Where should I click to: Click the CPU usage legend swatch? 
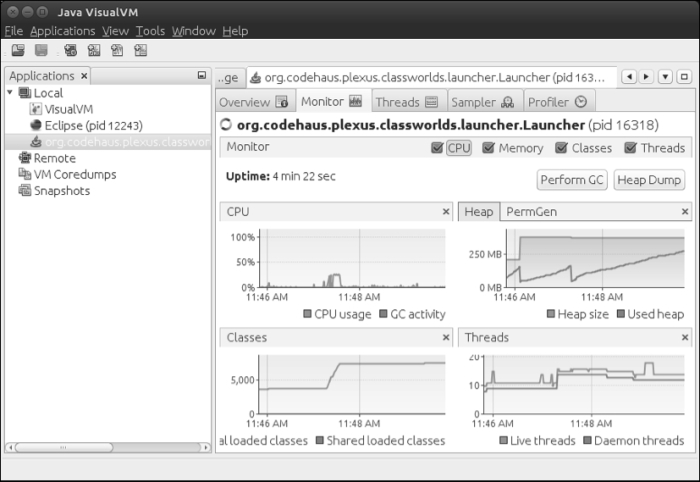click(307, 314)
